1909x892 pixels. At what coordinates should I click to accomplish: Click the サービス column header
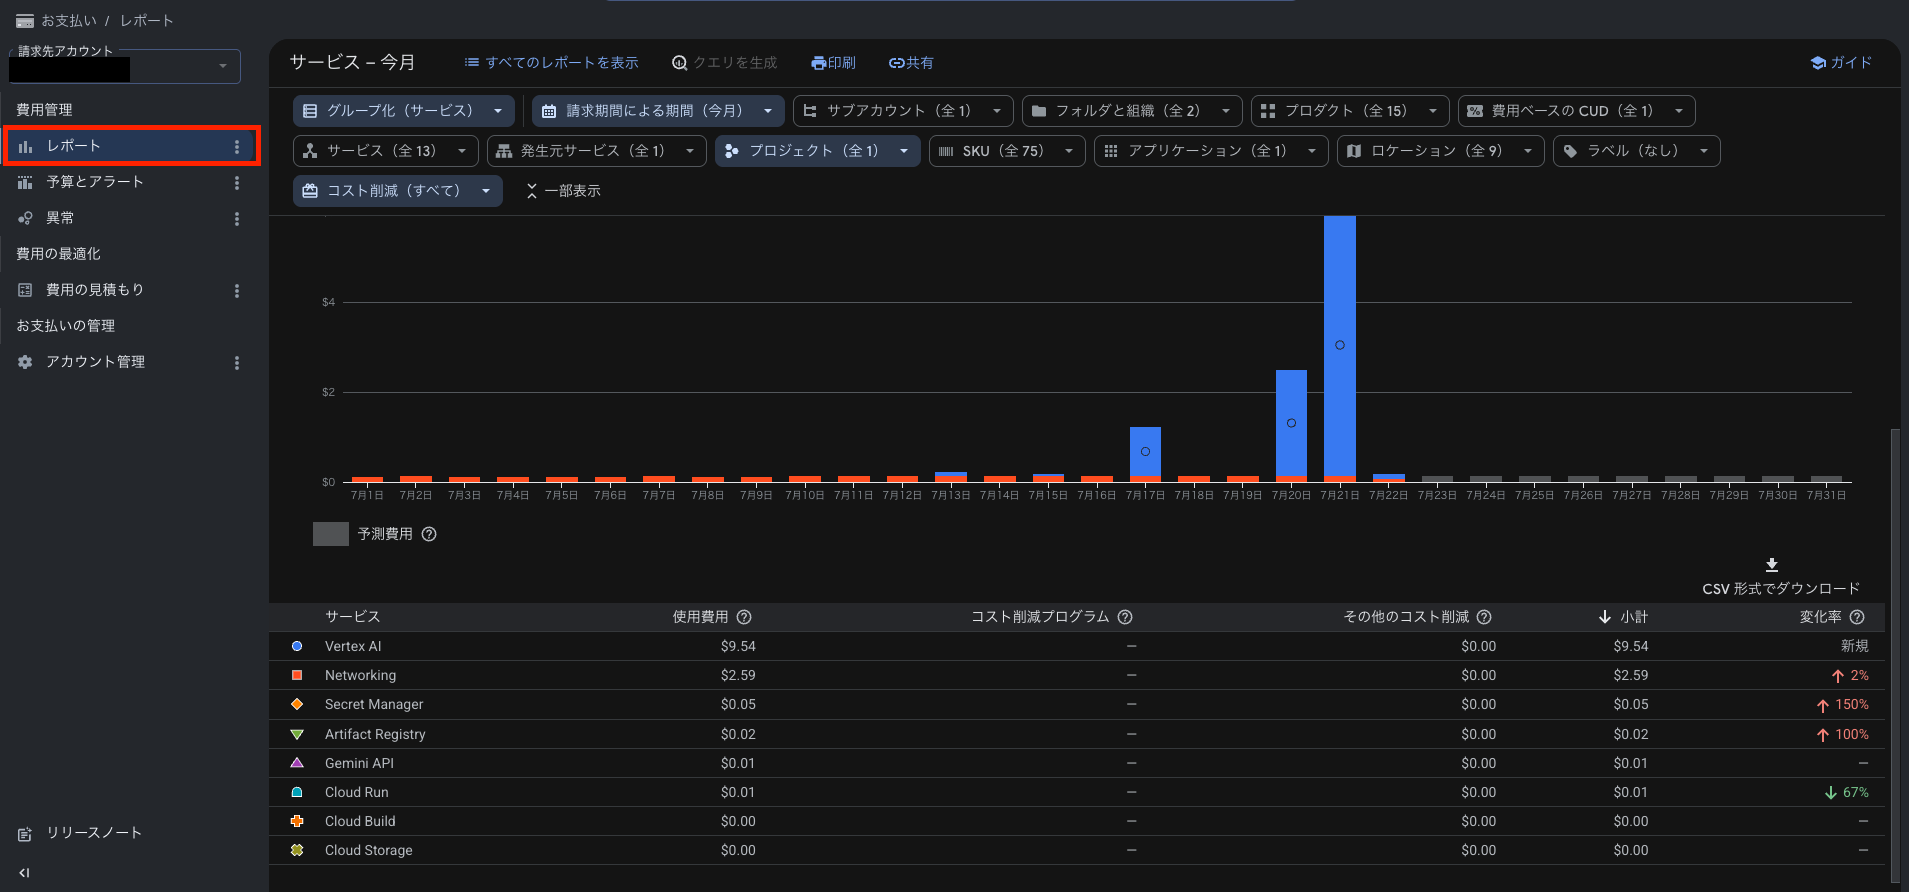click(353, 617)
